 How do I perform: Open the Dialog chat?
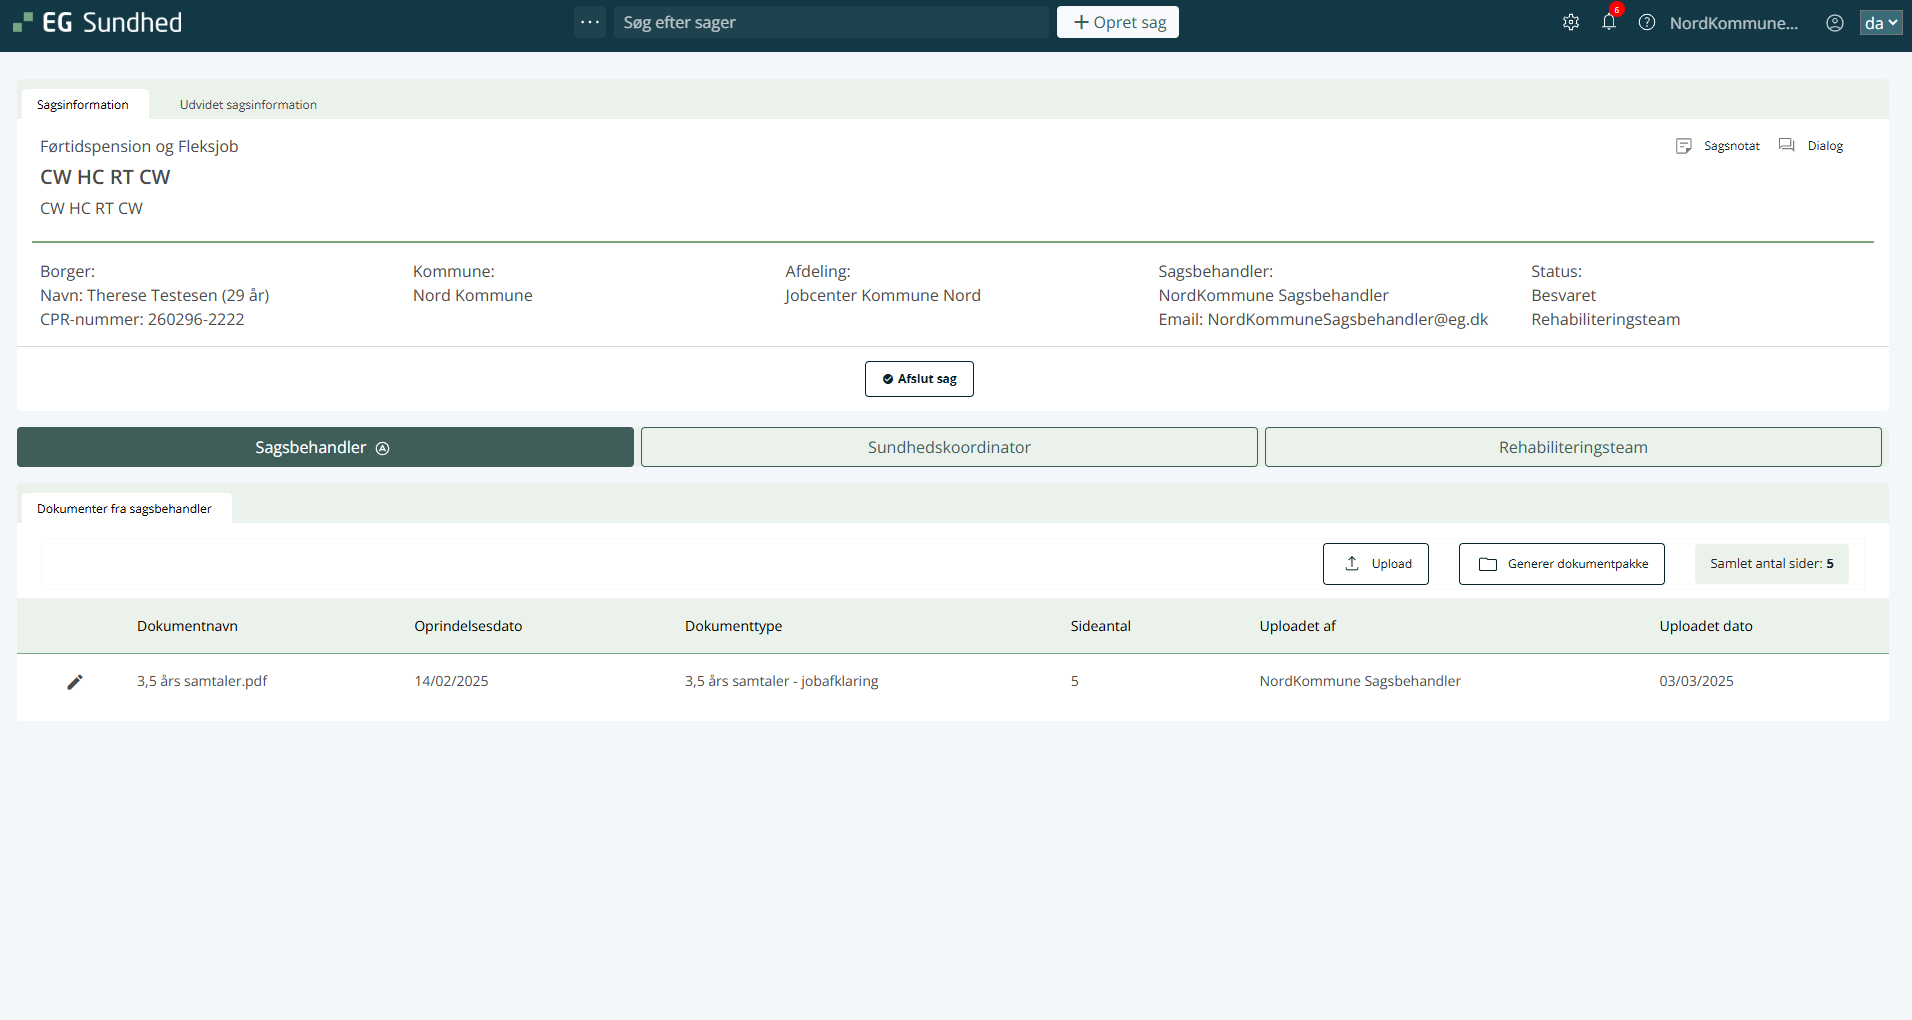pyautogui.click(x=1811, y=146)
